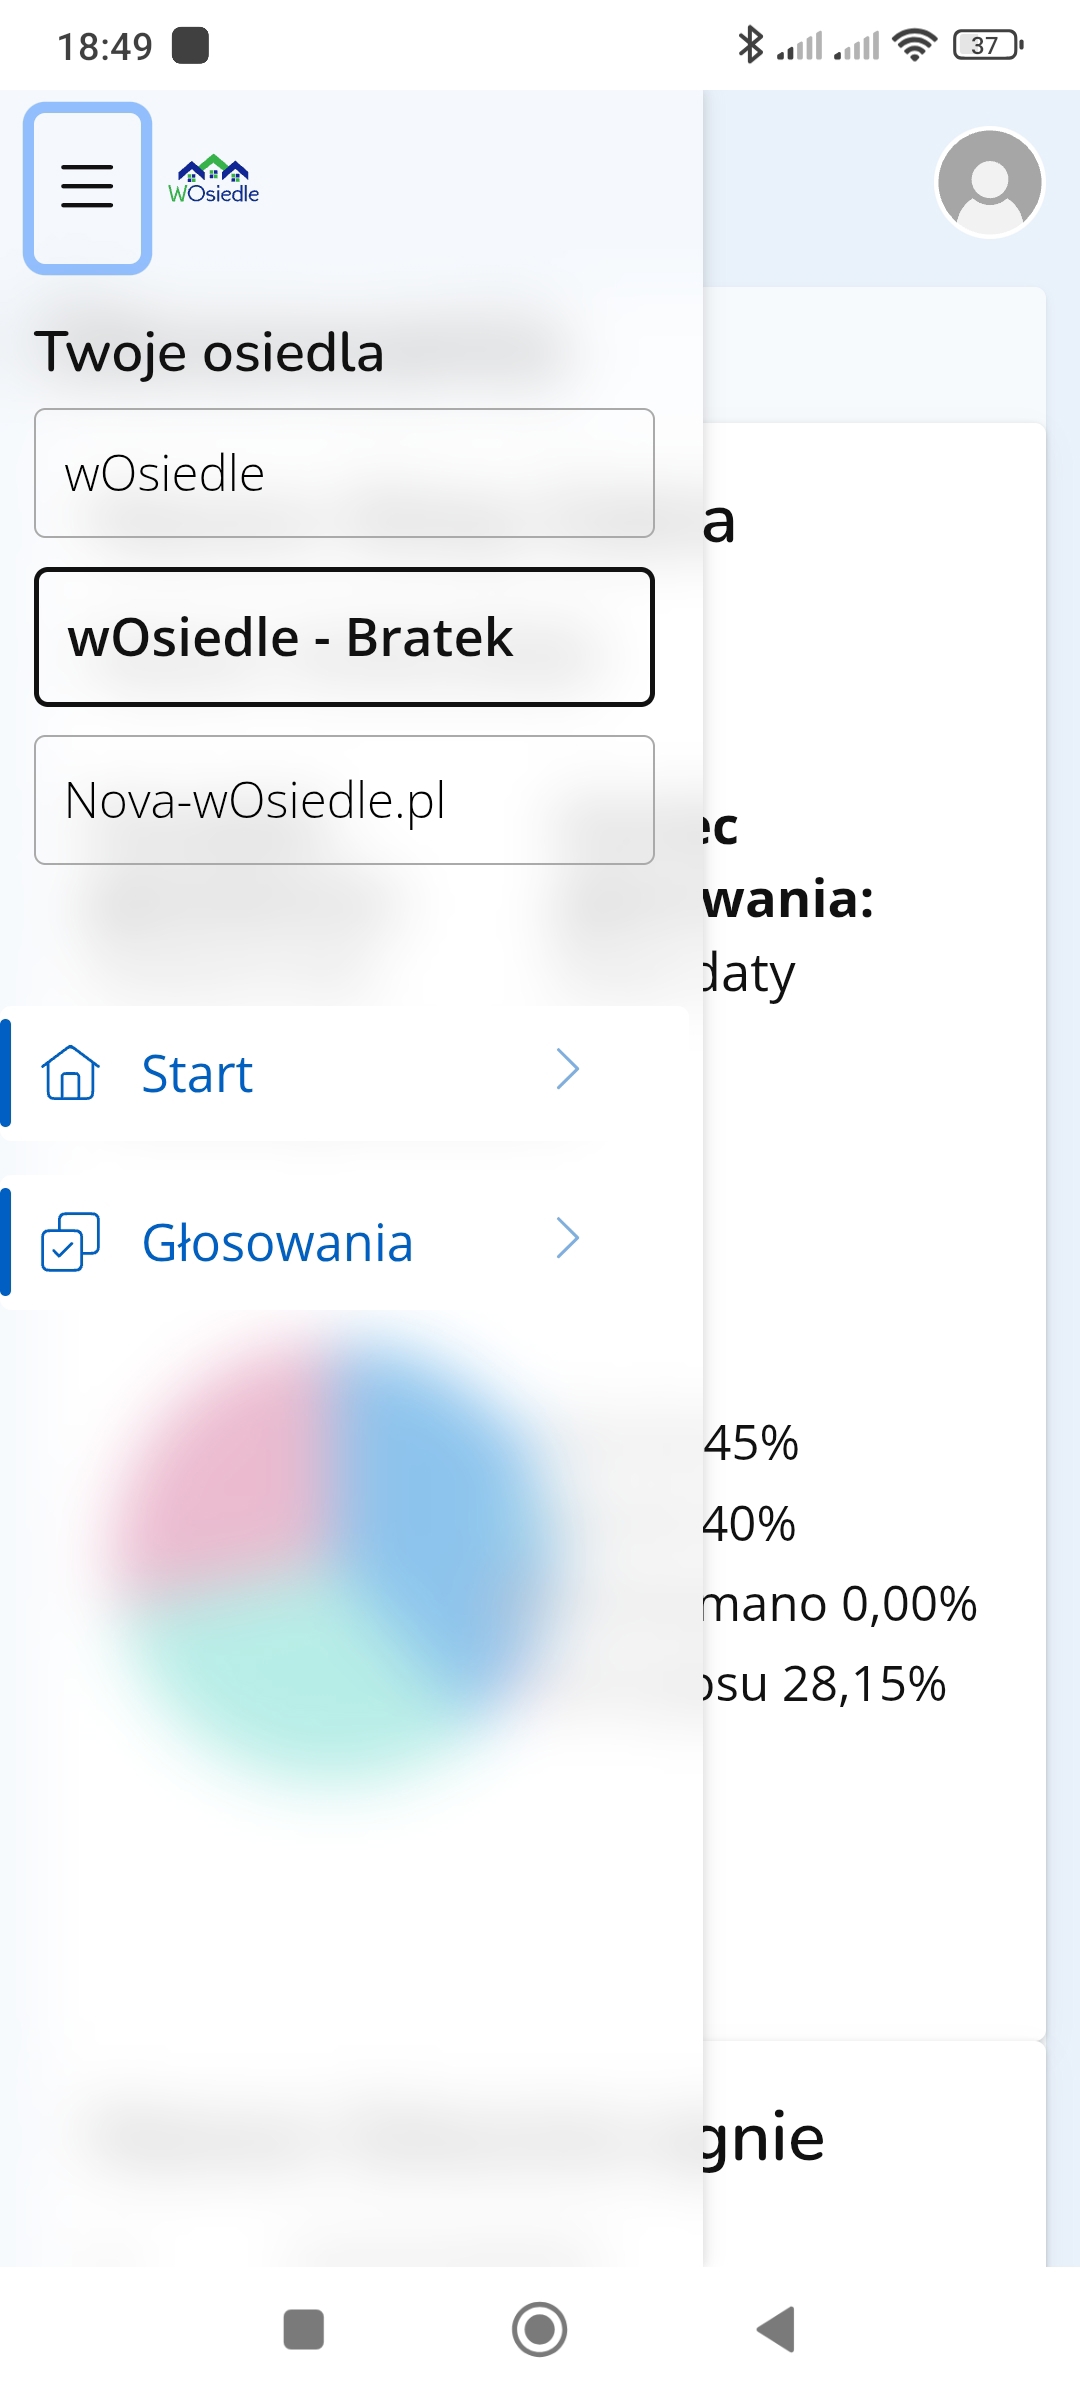1080x2400 pixels.
Task: Switch to the wOsiedle estate
Action: click(x=343, y=472)
